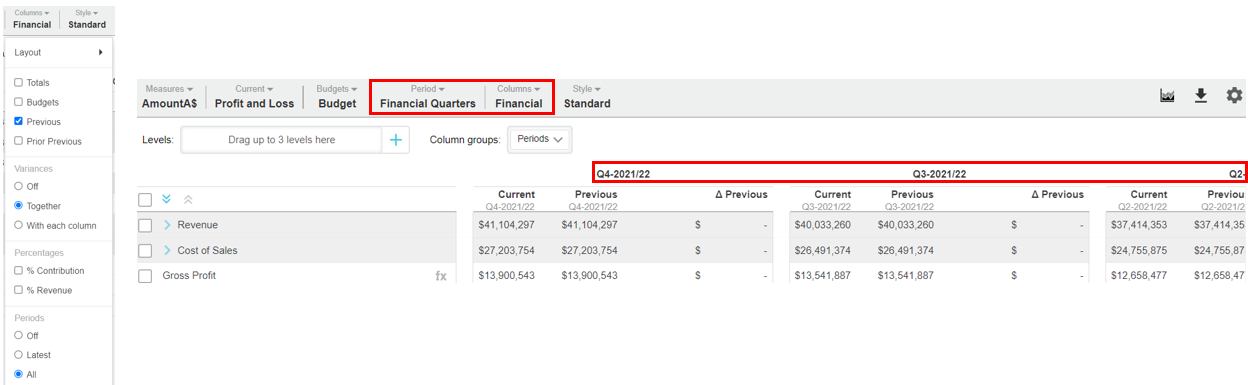The height and width of the screenshot is (385, 1248).
Task: Collapse all rows double-chevron up icon
Action: 188,199
